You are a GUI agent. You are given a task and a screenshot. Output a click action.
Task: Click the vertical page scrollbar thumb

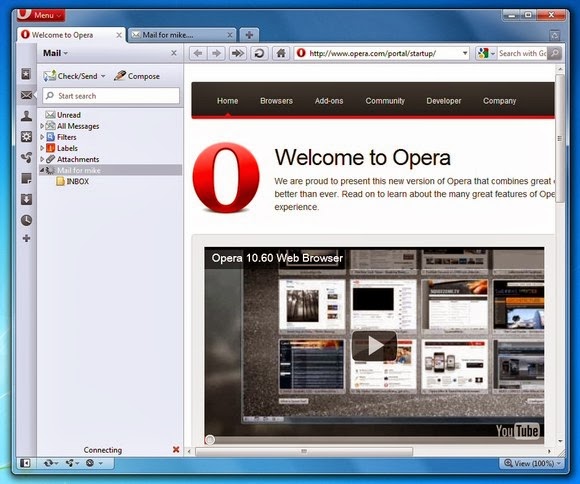[x=560, y=138]
